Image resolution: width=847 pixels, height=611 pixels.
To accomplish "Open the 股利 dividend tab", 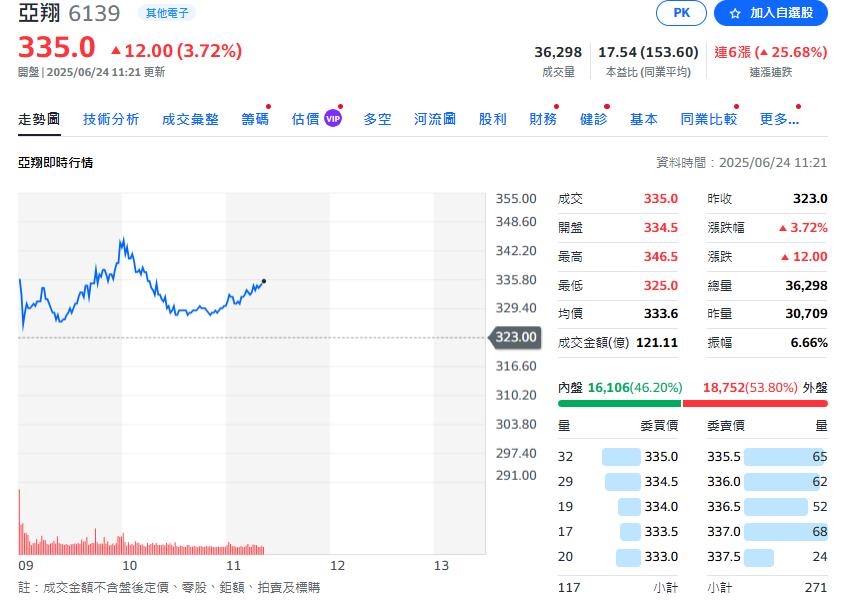I will coord(492,117).
